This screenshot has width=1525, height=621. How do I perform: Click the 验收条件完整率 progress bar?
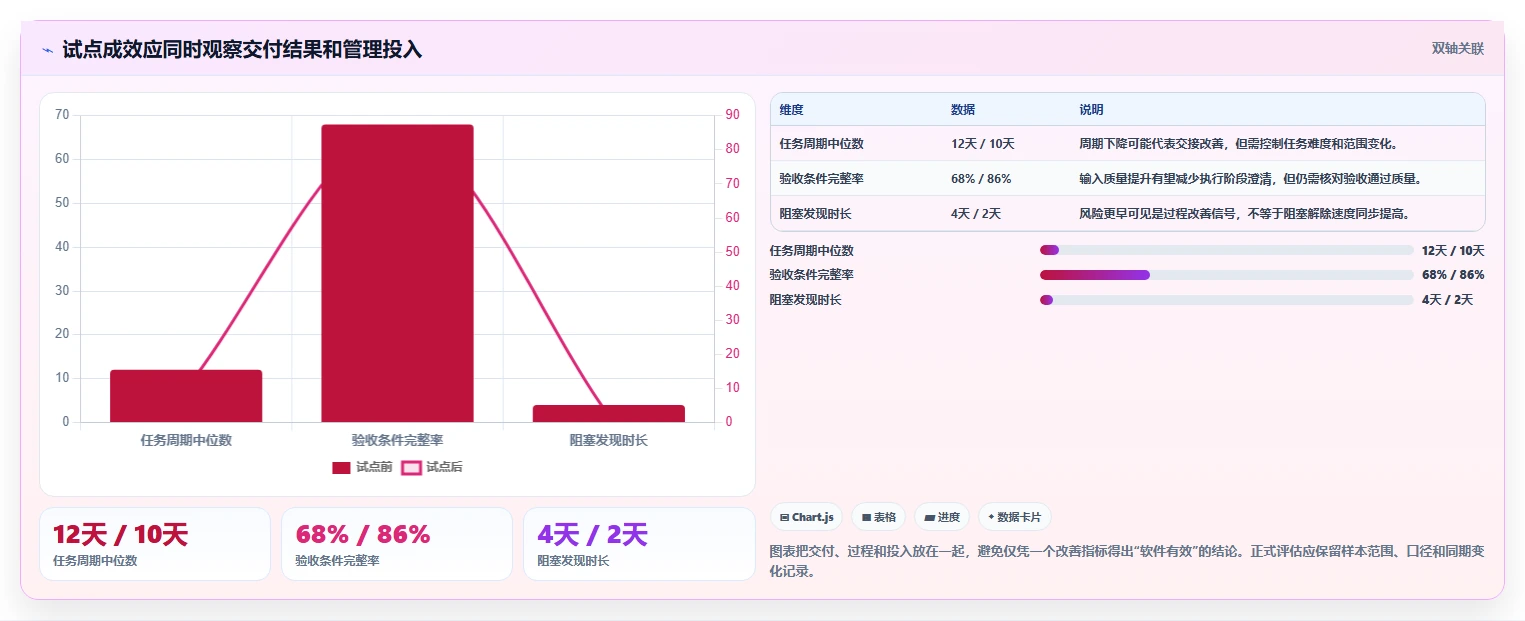[1226, 275]
